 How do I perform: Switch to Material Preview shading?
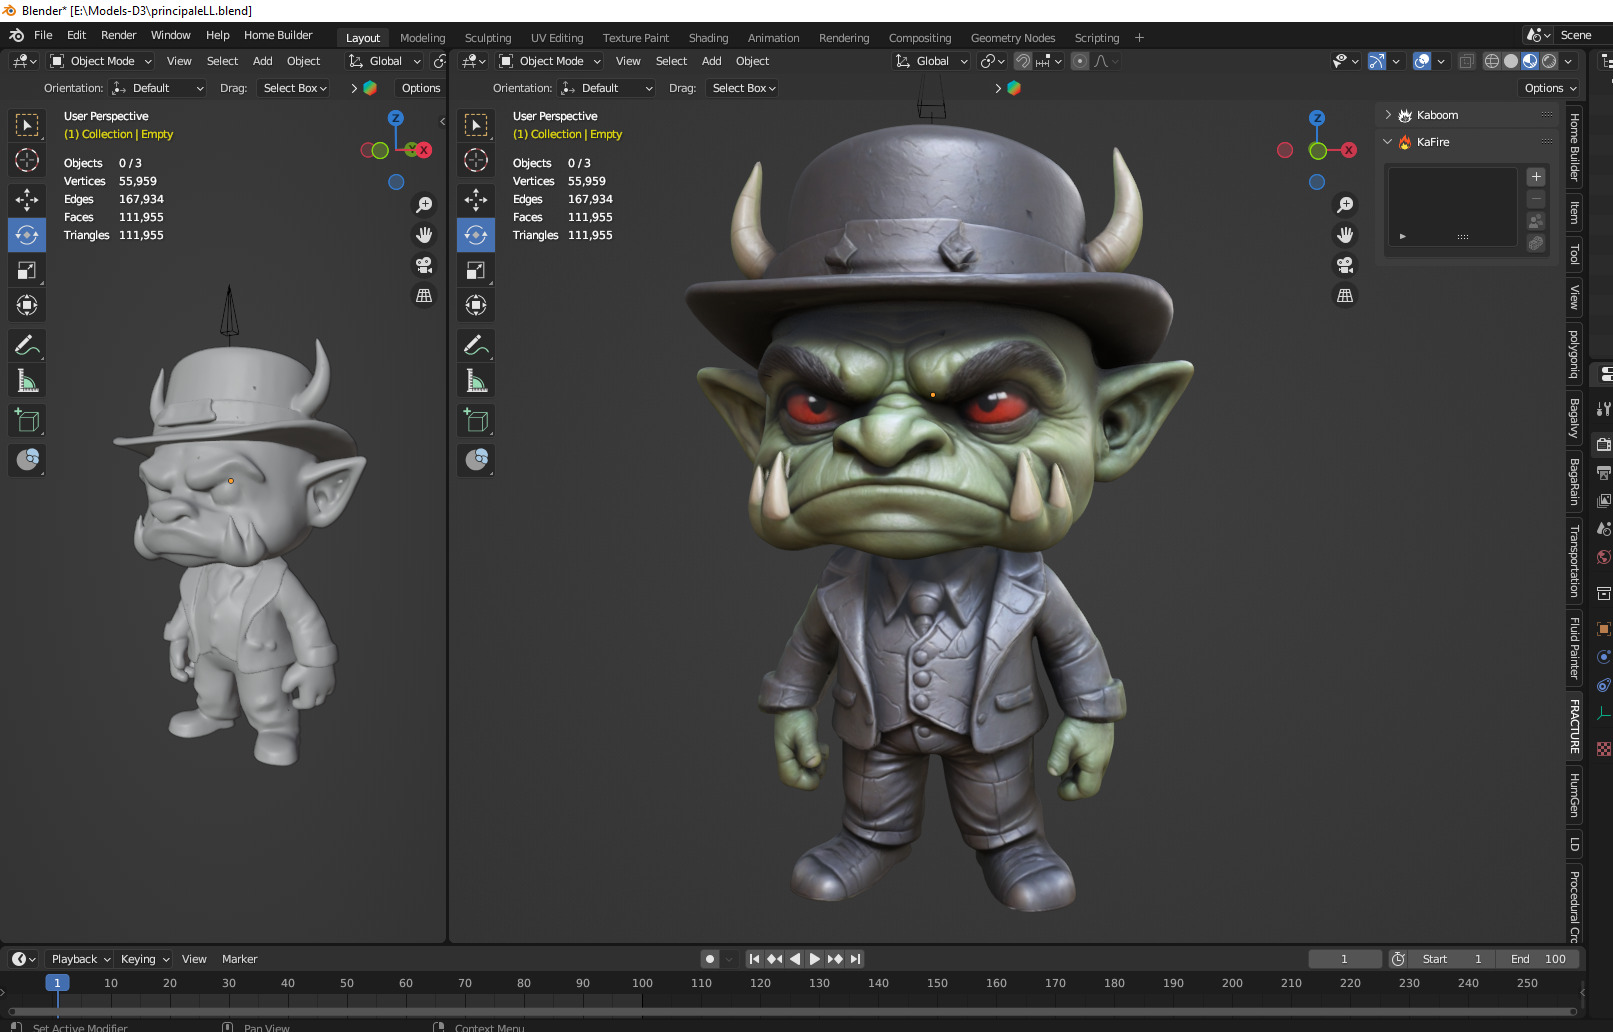click(1530, 61)
